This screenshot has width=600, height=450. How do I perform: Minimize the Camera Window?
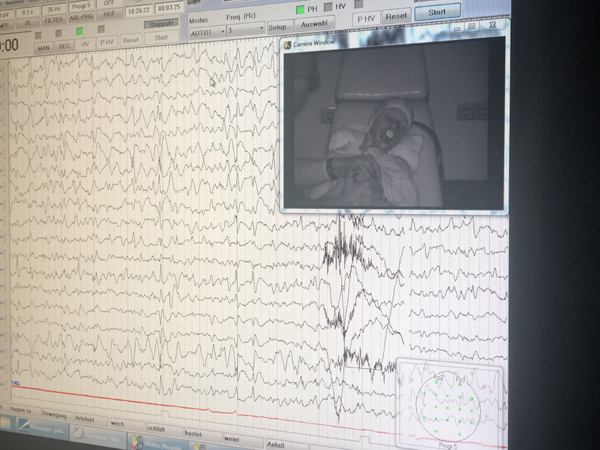[x=457, y=28]
